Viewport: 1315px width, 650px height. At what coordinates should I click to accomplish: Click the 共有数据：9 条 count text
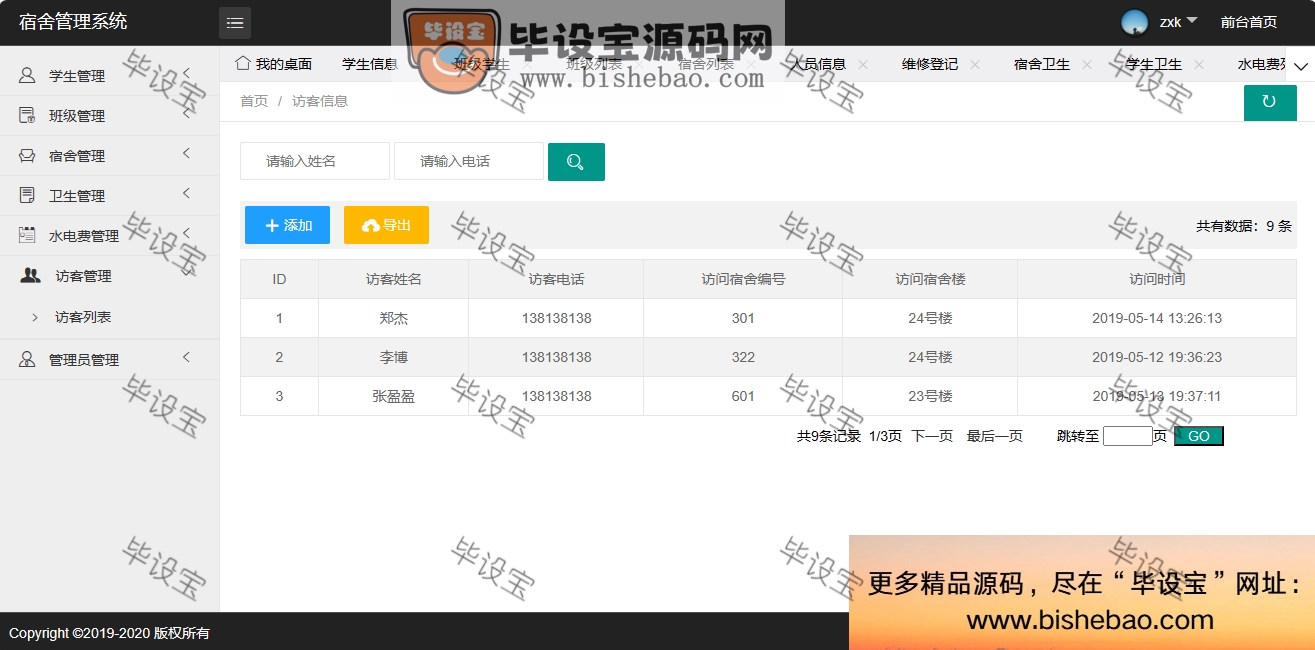click(x=1244, y=226)
